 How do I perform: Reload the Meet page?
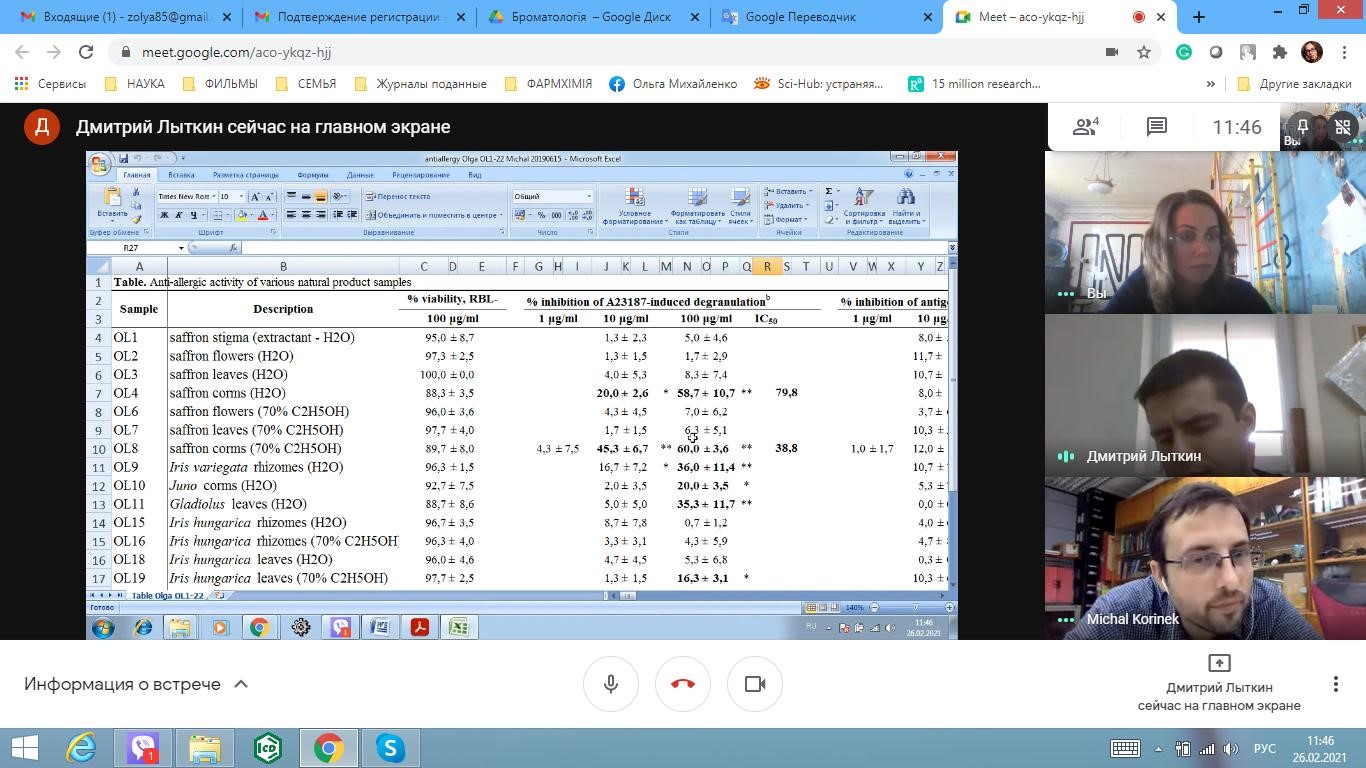coord(86,52)
